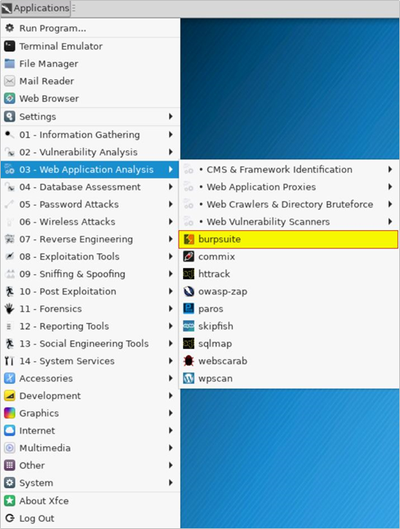Open 06 - Wireless Attacks menu
400x529 pixels.
(x=90, y=222)
